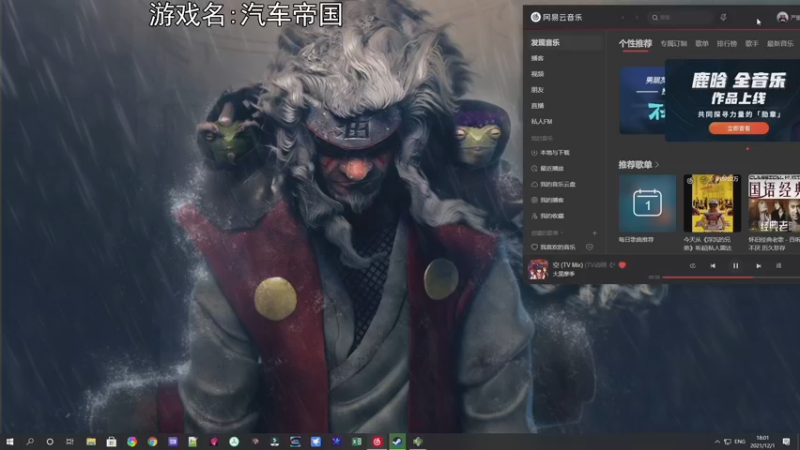Open the 国语经典 playlist cover

[774, 203]
